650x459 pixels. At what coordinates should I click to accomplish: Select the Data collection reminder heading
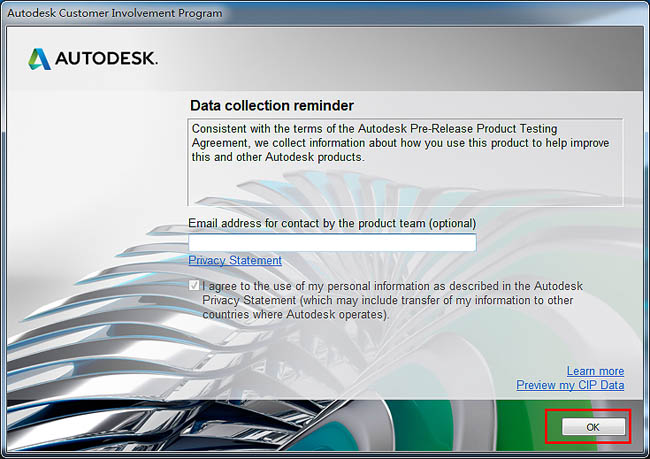pyautogui.click(x=272, y=105)
